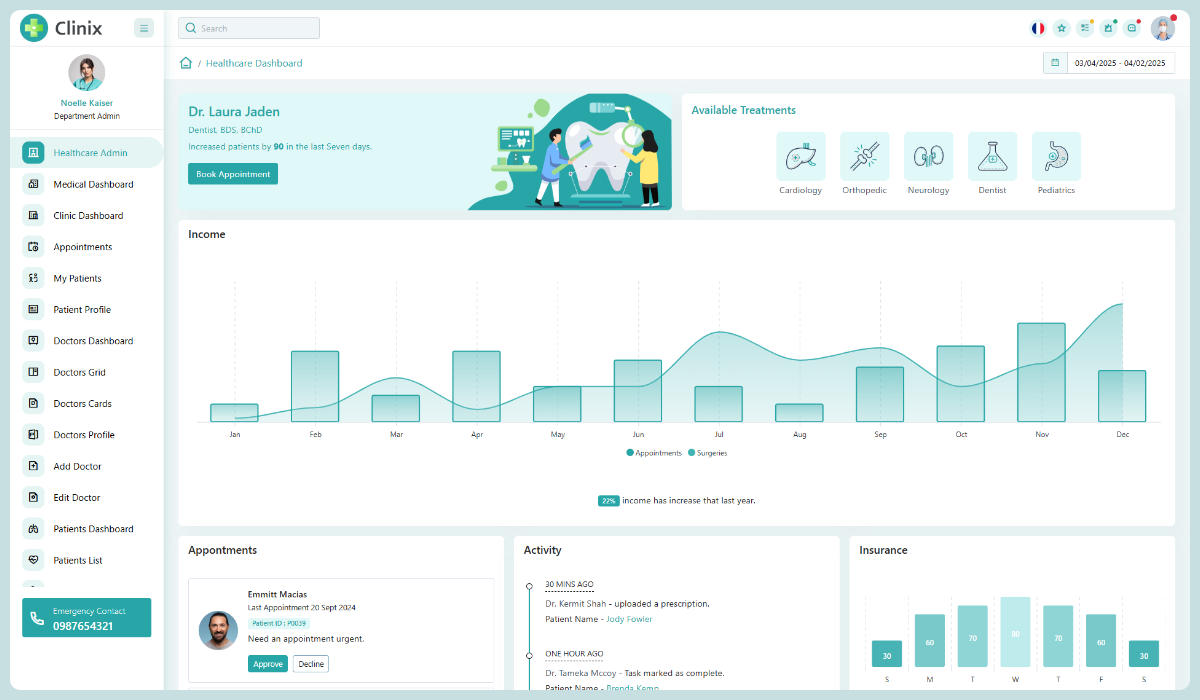The height and width of the screenshot is (700, 1200).
Task: Open the Dentist treatment category
Action: [x=992, y=155]
